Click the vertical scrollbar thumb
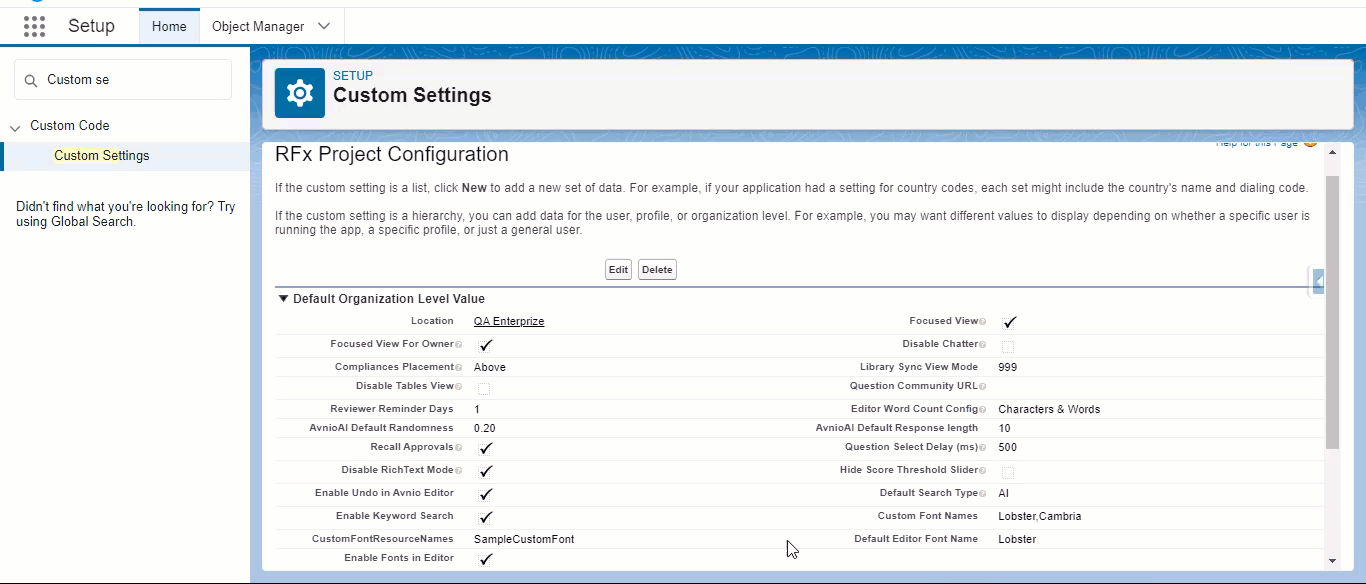The image size is (1366, 584). [1332, 313]
